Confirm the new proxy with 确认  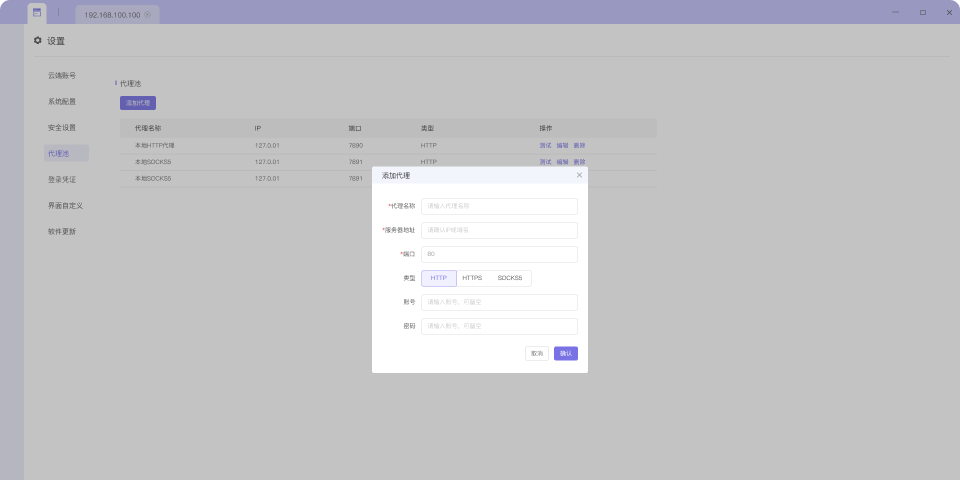(565, 353)
